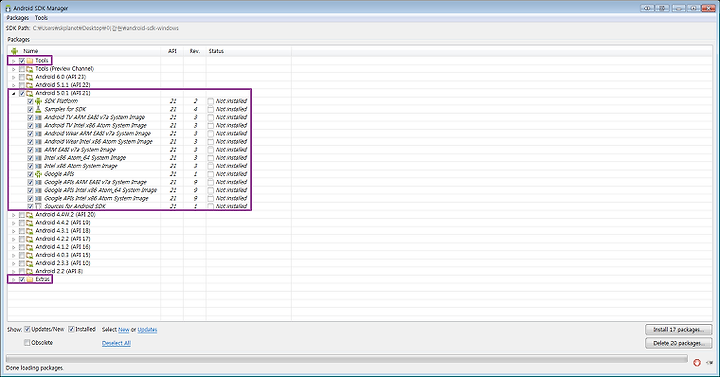Click the Android TV ARM EABI v7a image icon
Viewport: 720px width, 377px height.
[39, 118]
